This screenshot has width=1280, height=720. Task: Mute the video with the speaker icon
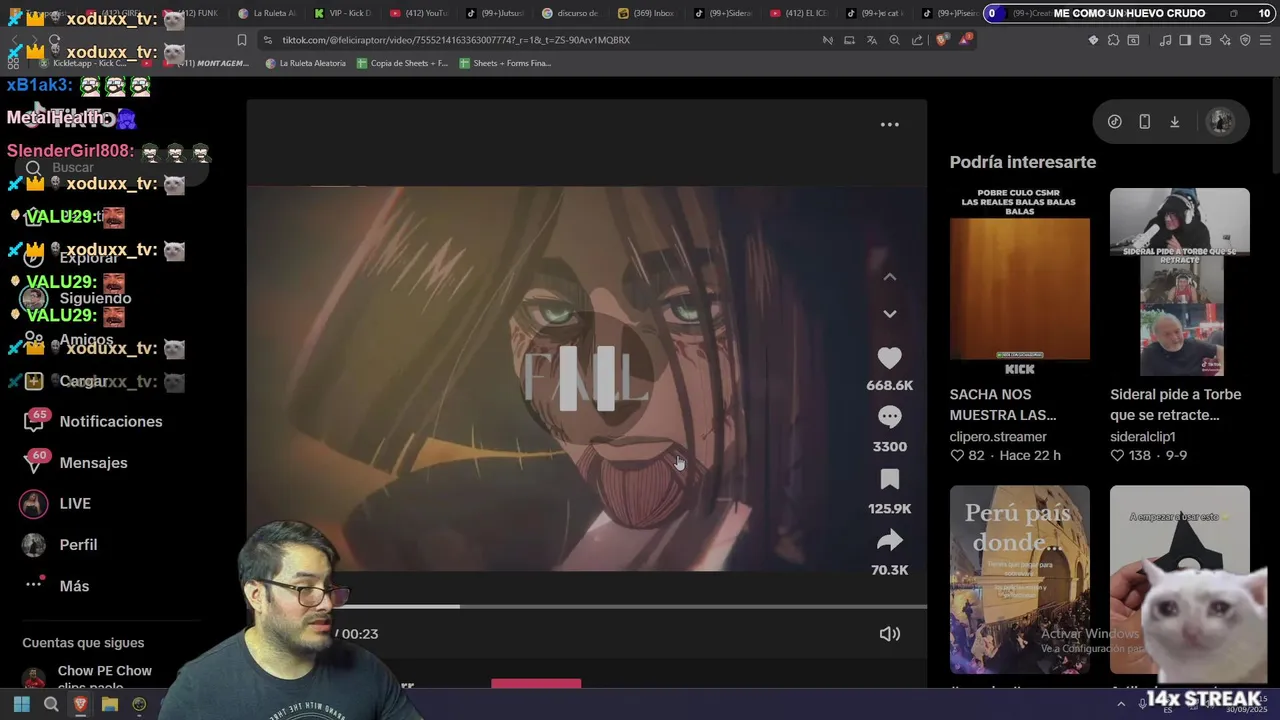coord(889,634)
